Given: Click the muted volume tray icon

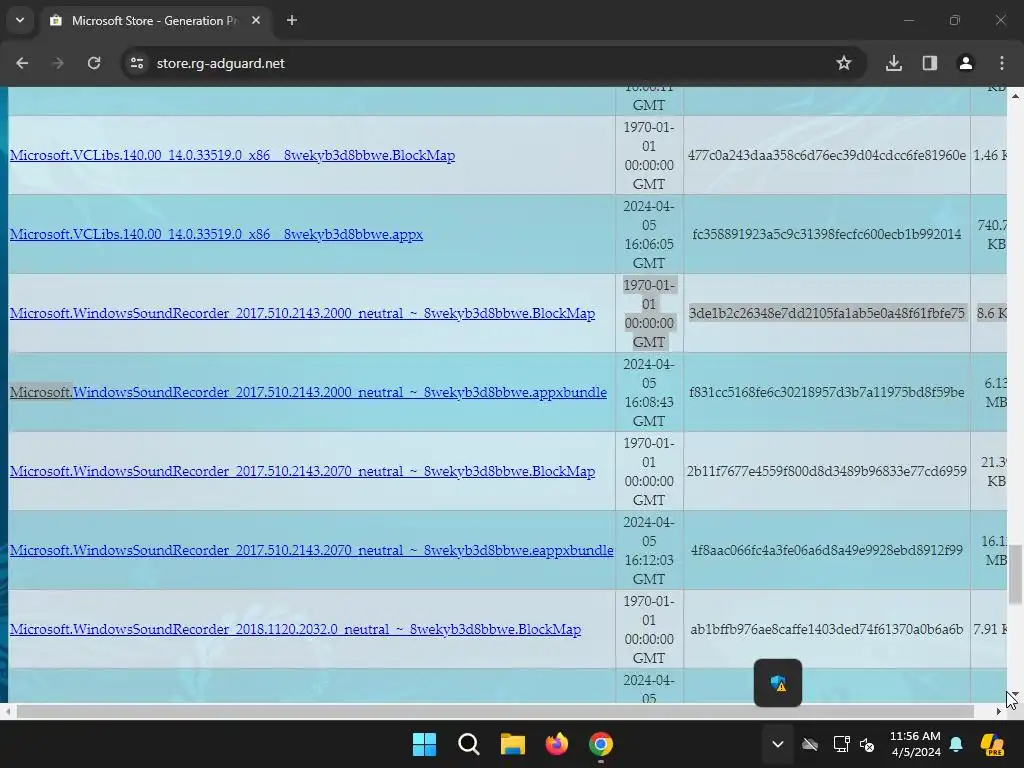Looking at the screenshot, I should 867,744.
